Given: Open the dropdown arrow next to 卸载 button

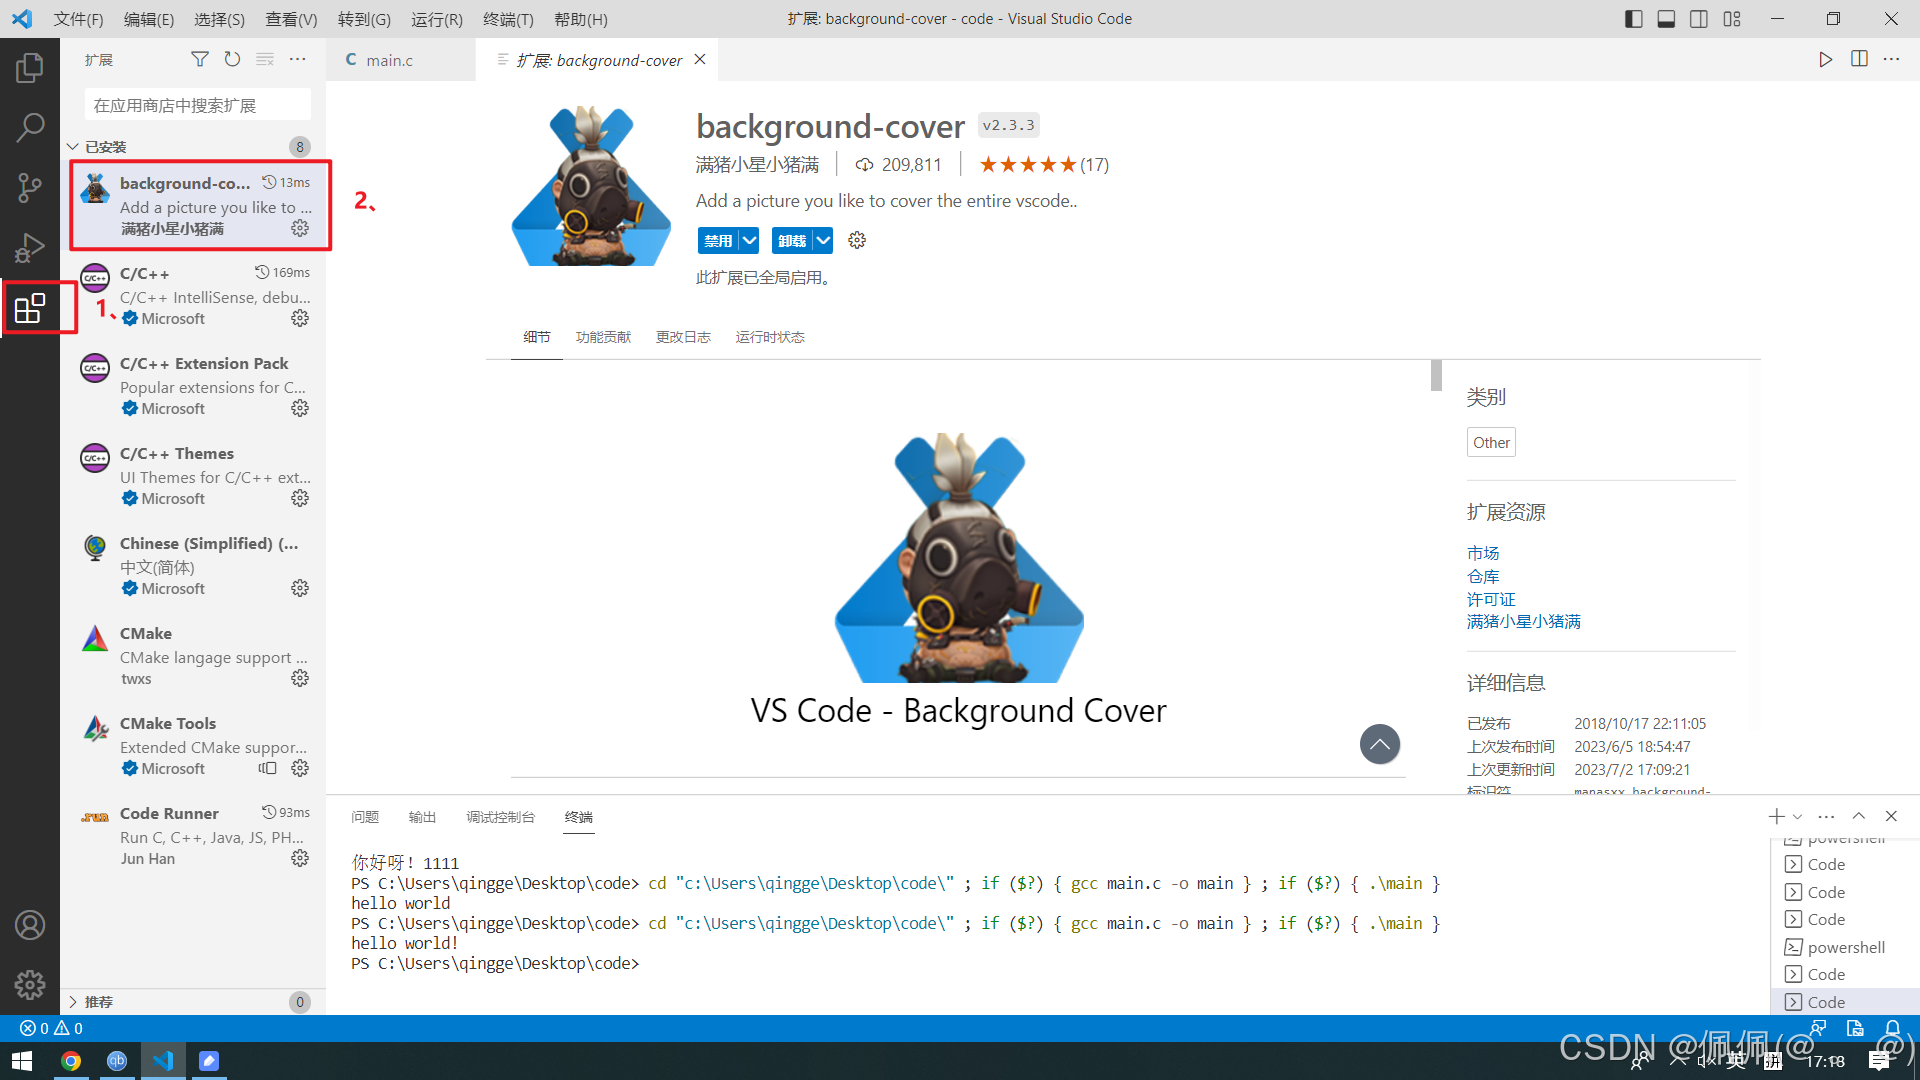Looking at the screenshot, I should point(823,241).
